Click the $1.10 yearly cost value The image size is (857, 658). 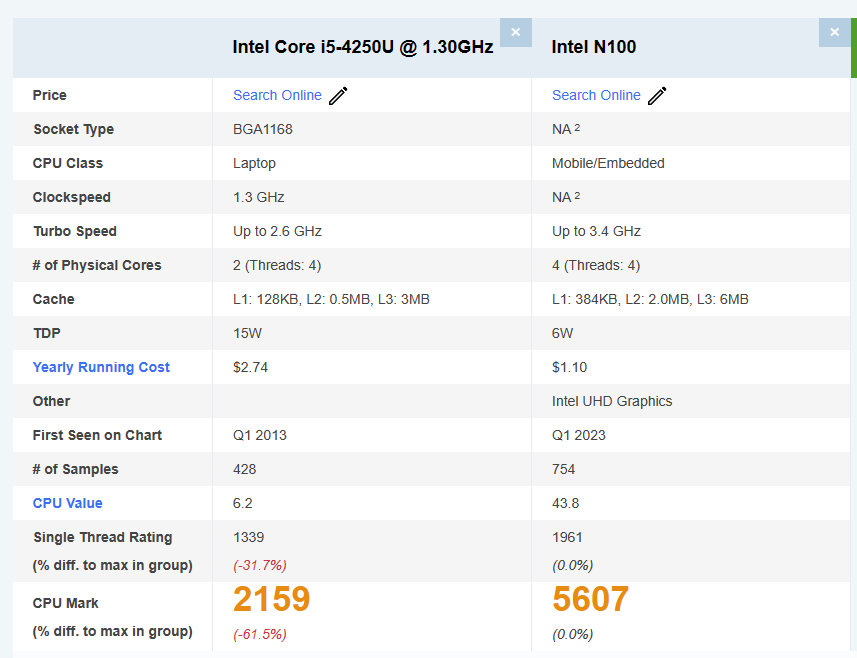pos(569,367)
